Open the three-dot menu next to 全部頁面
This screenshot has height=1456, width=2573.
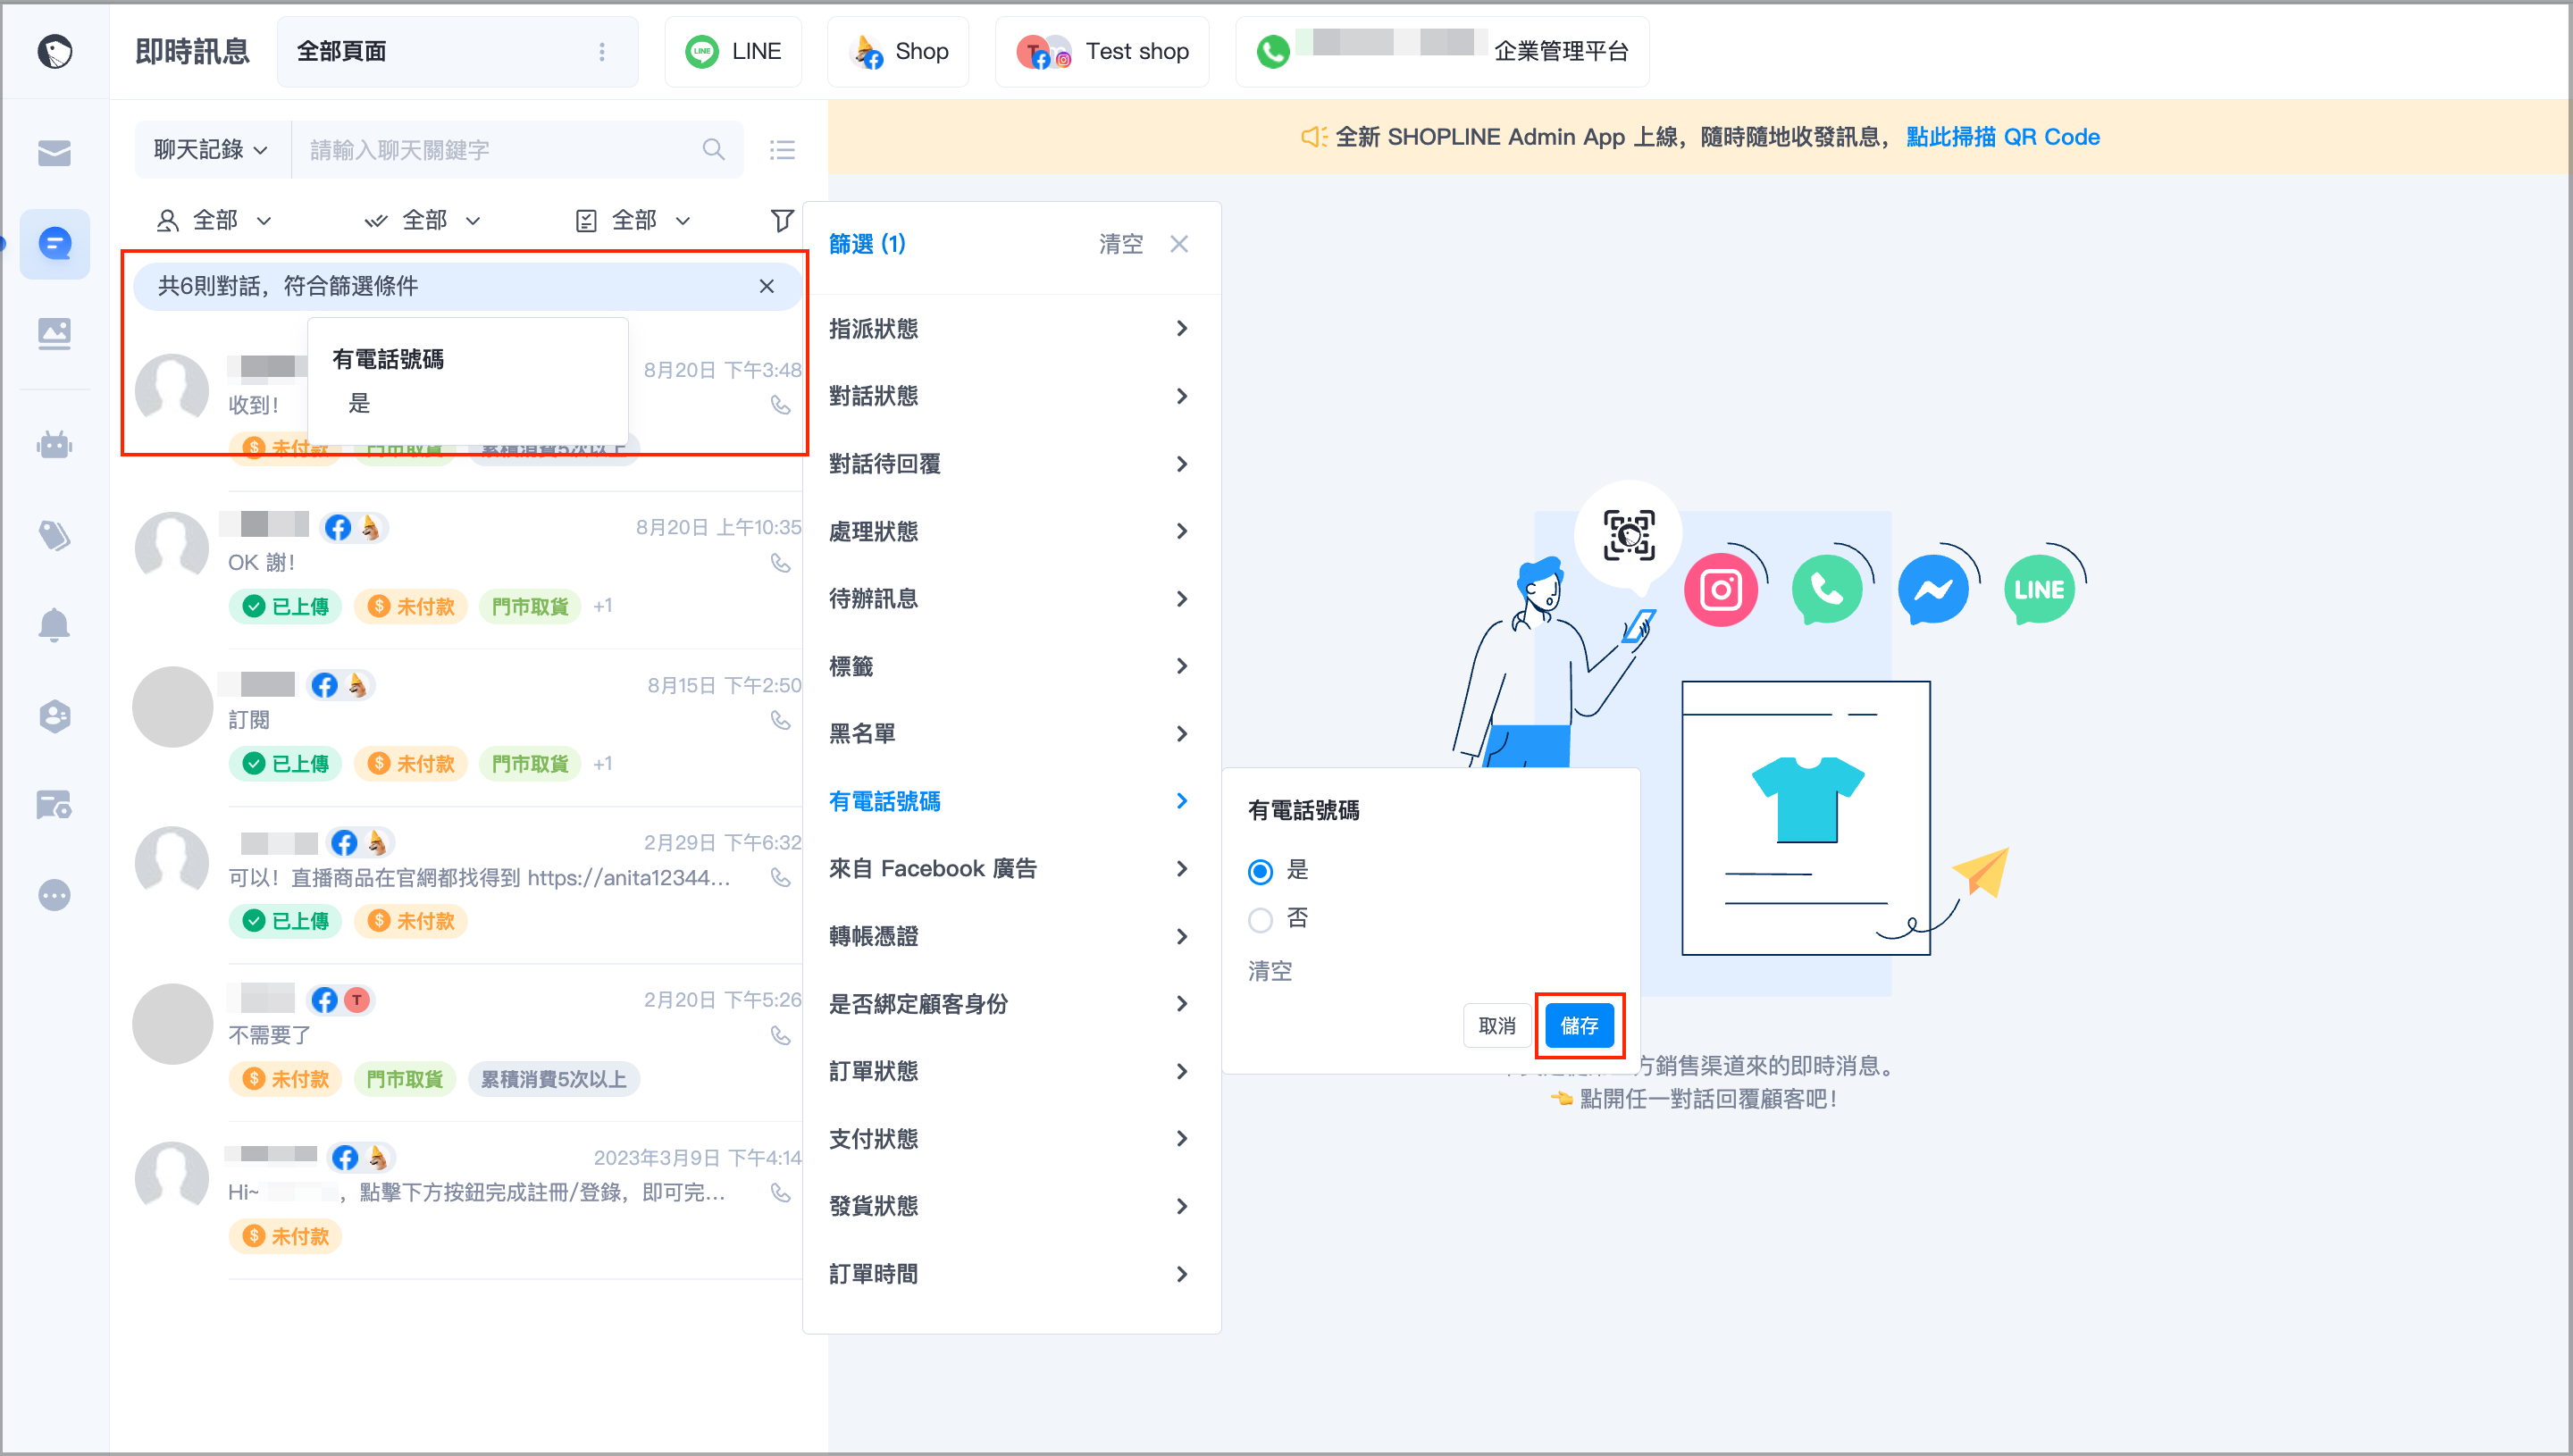point(601,51)
